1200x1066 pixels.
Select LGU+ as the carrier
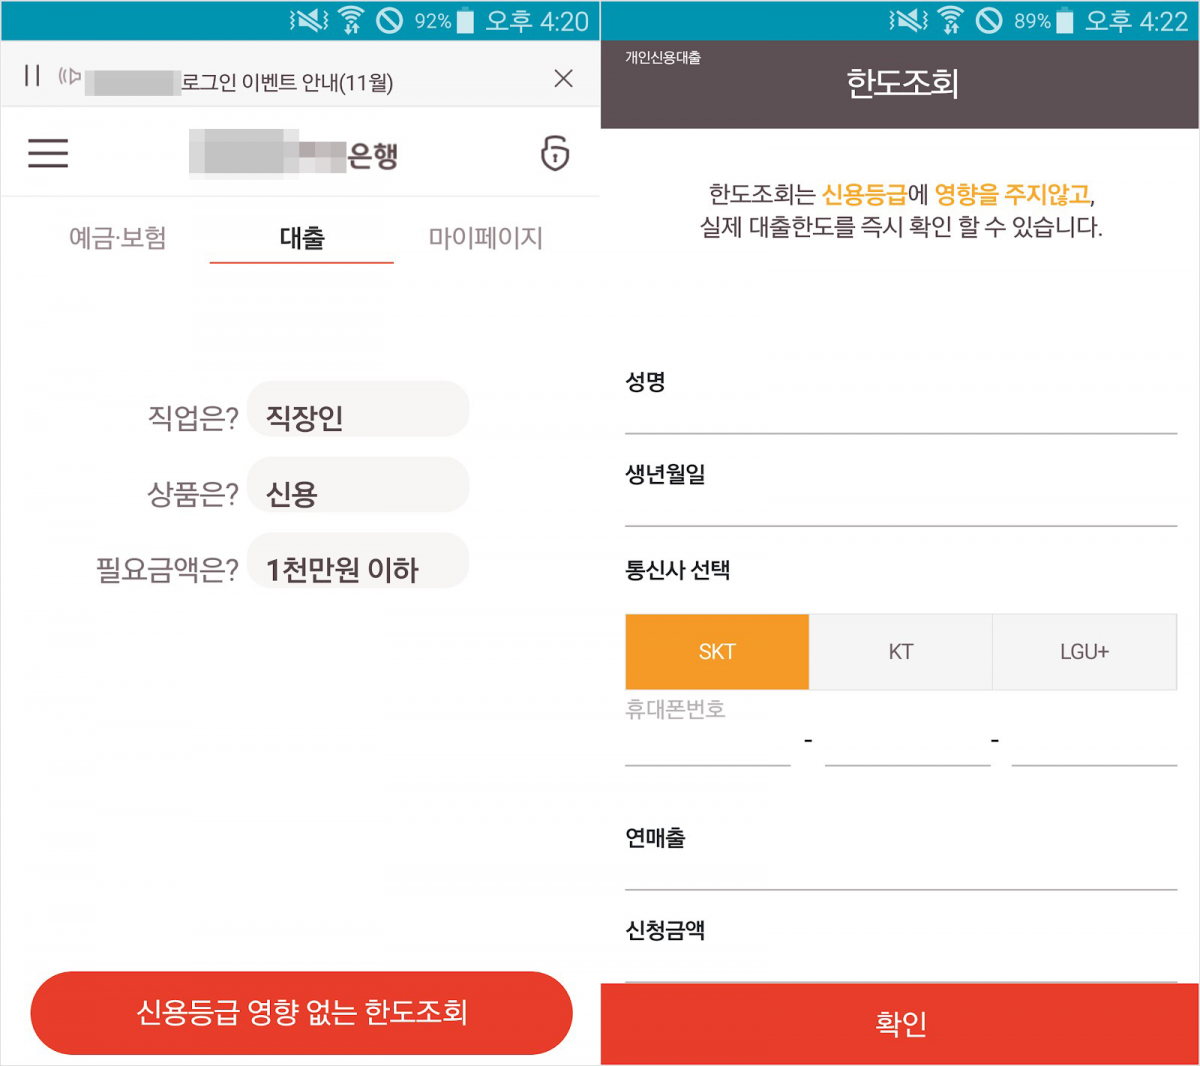[1084, 651]
